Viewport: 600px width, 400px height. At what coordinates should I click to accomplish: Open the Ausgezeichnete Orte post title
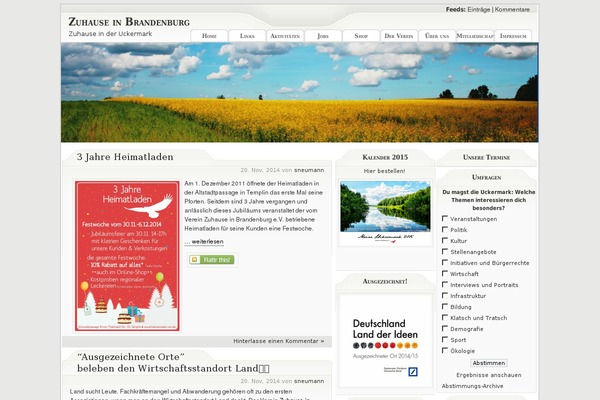point(173,362)
